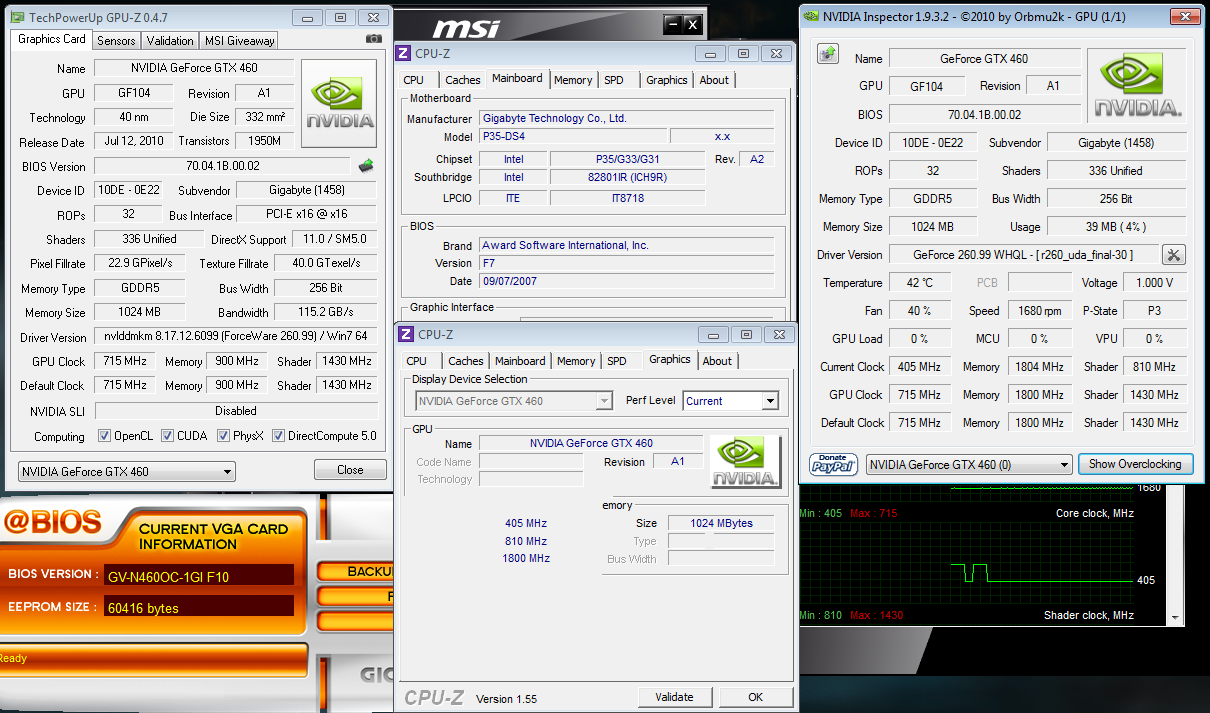Click the GPU-Z camera screenshot icon

click(374, 39)
